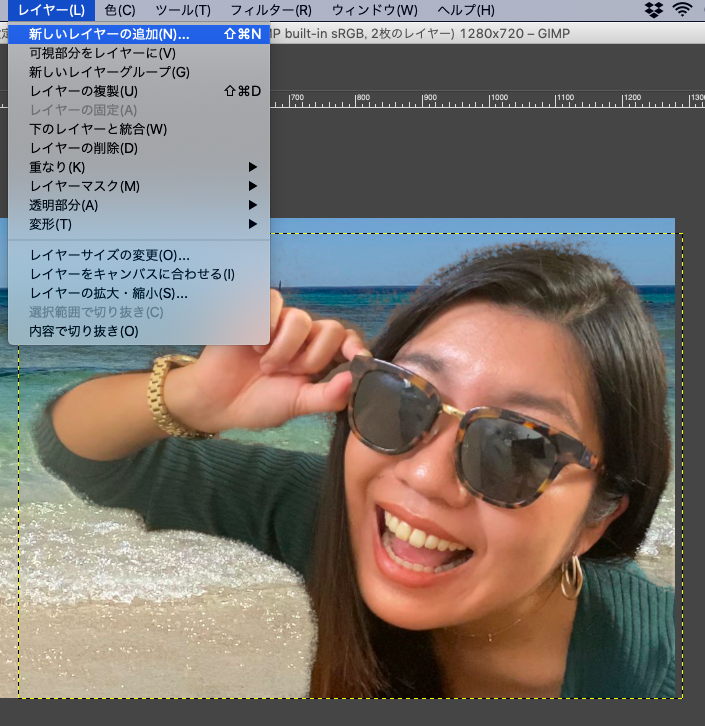Select レイヤーの削除(D)
This screenshot has width=705, height=726.
pyautogui.click(x=139, y=148)
